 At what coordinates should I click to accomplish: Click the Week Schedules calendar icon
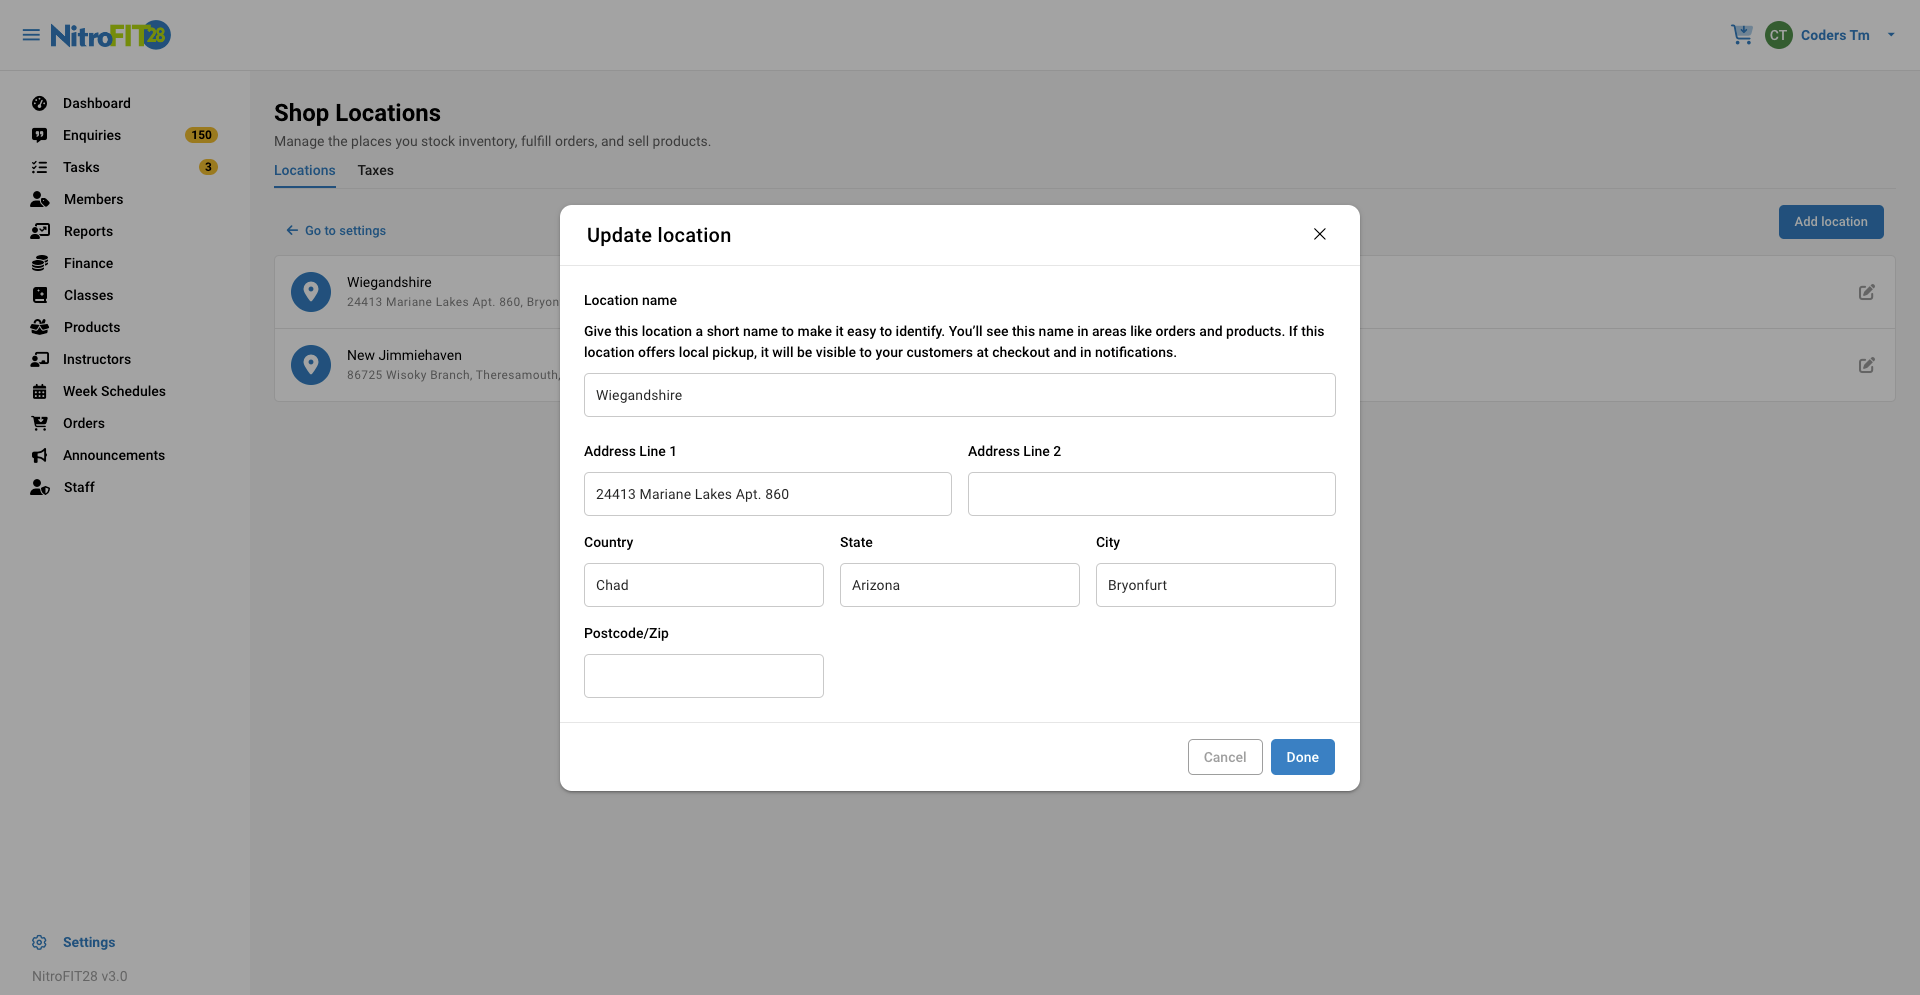pos(40,391)
